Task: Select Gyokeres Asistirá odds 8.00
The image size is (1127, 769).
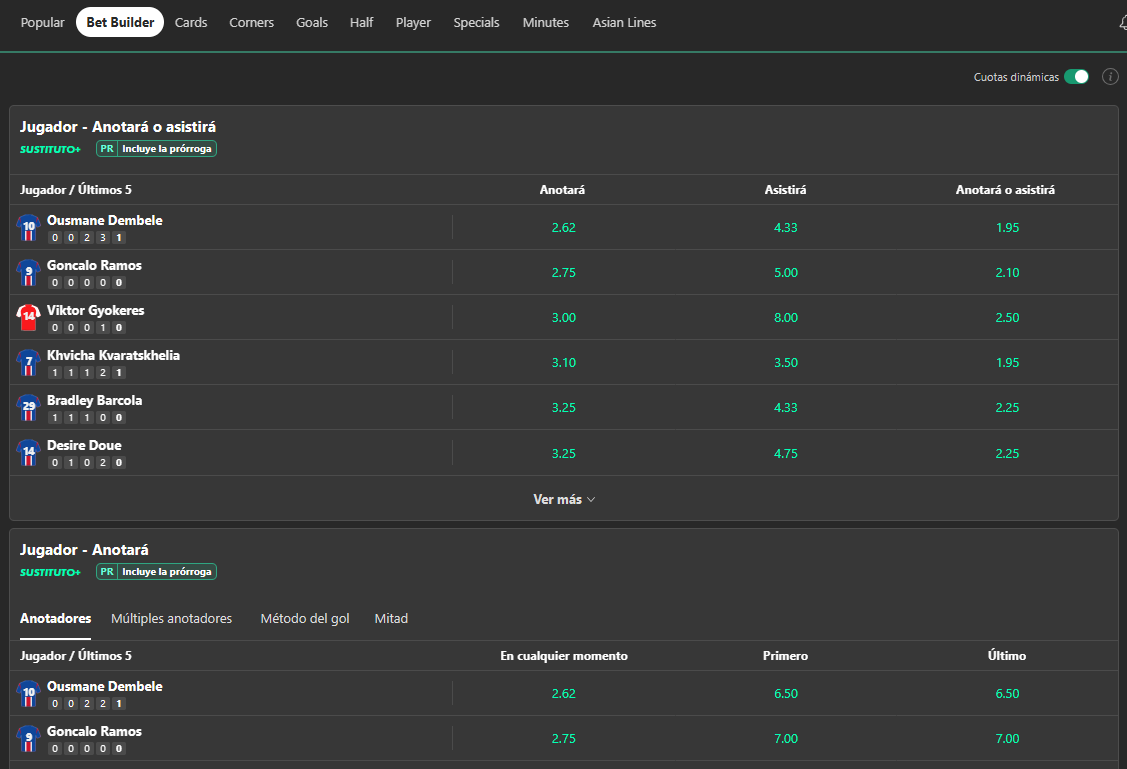Action: (786, 318)
